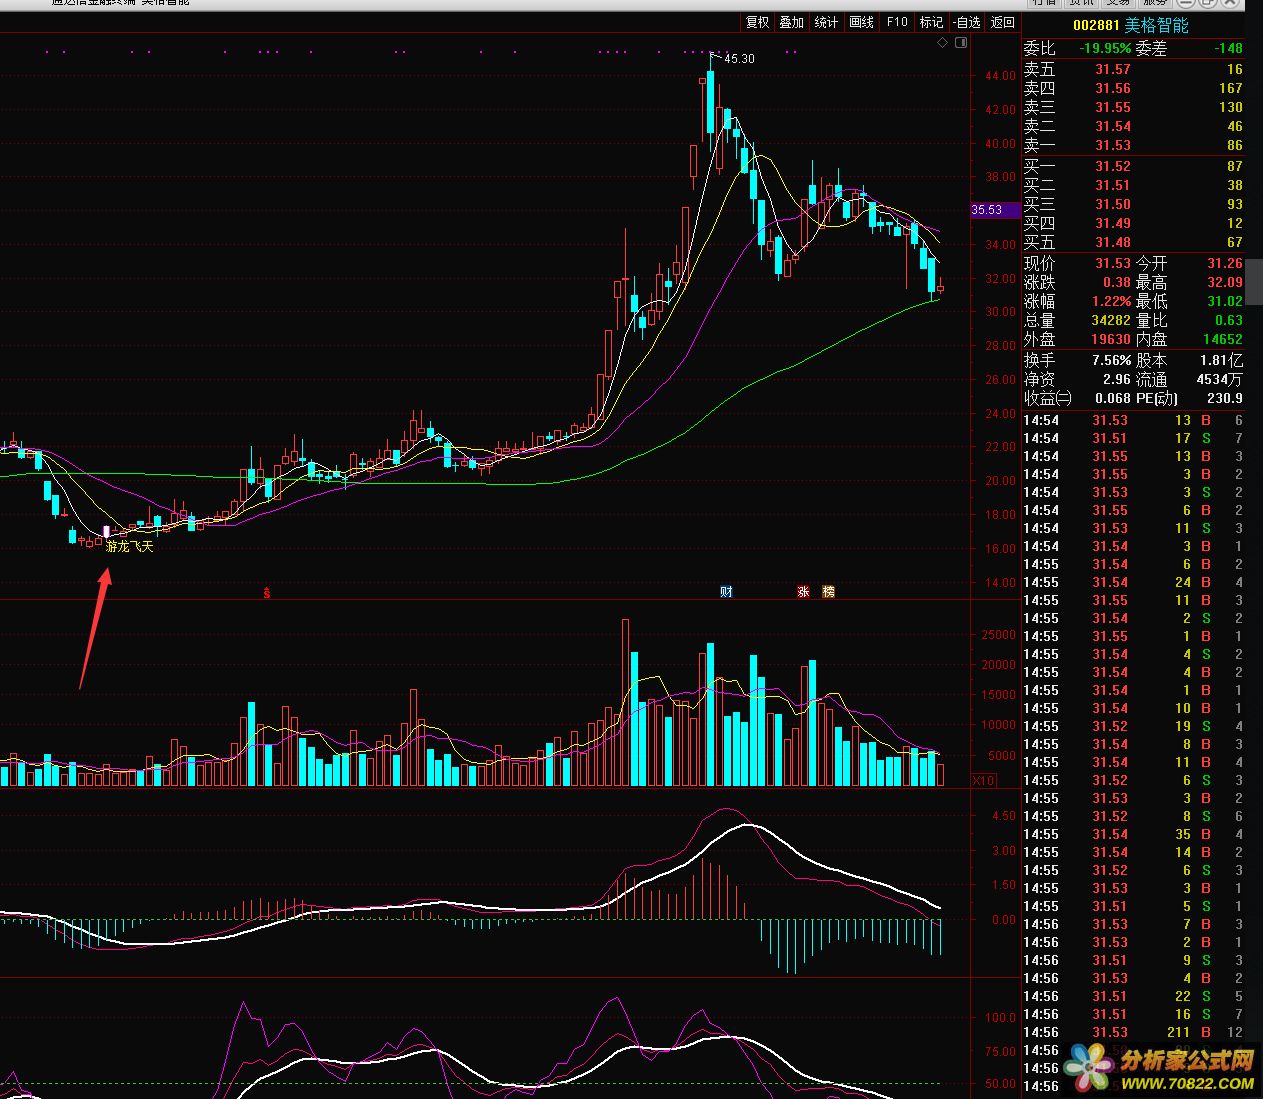Click the 标记 mark button
This screenshot has width=1263, height=1099.
pyautogui.click(x=931, y=22)
